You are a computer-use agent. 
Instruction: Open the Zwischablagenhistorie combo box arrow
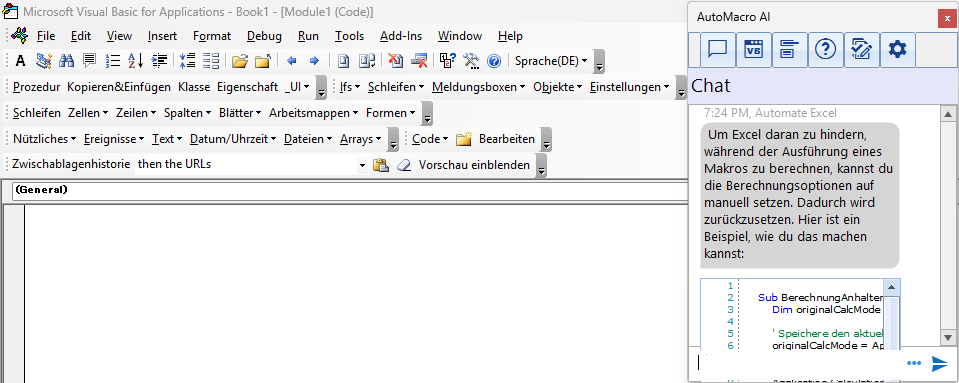[x=361, y=165]
